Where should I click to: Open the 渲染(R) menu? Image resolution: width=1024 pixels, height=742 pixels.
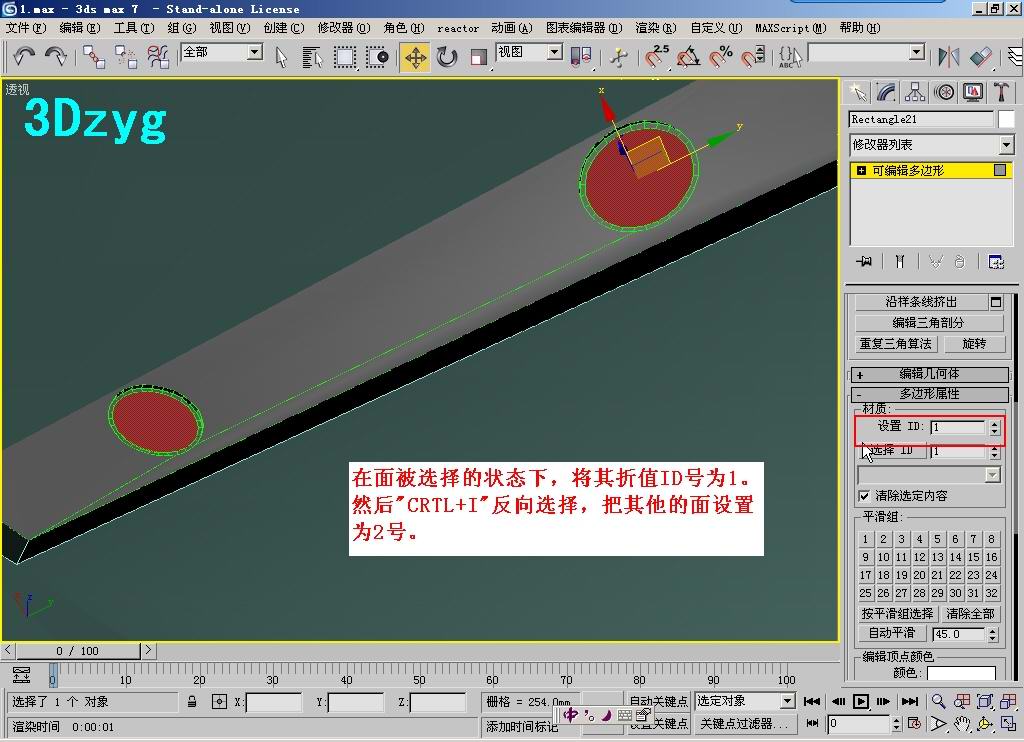[656, 27]
